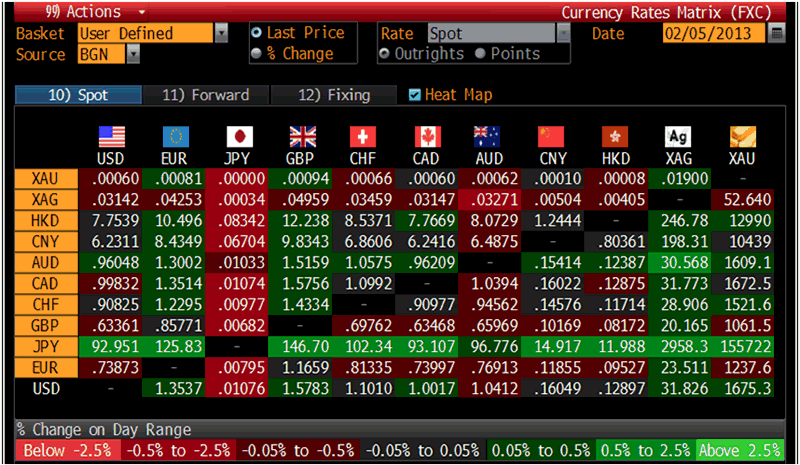Select the JPY Japan flag icon

pyautogui.click(x=238, y=137)
